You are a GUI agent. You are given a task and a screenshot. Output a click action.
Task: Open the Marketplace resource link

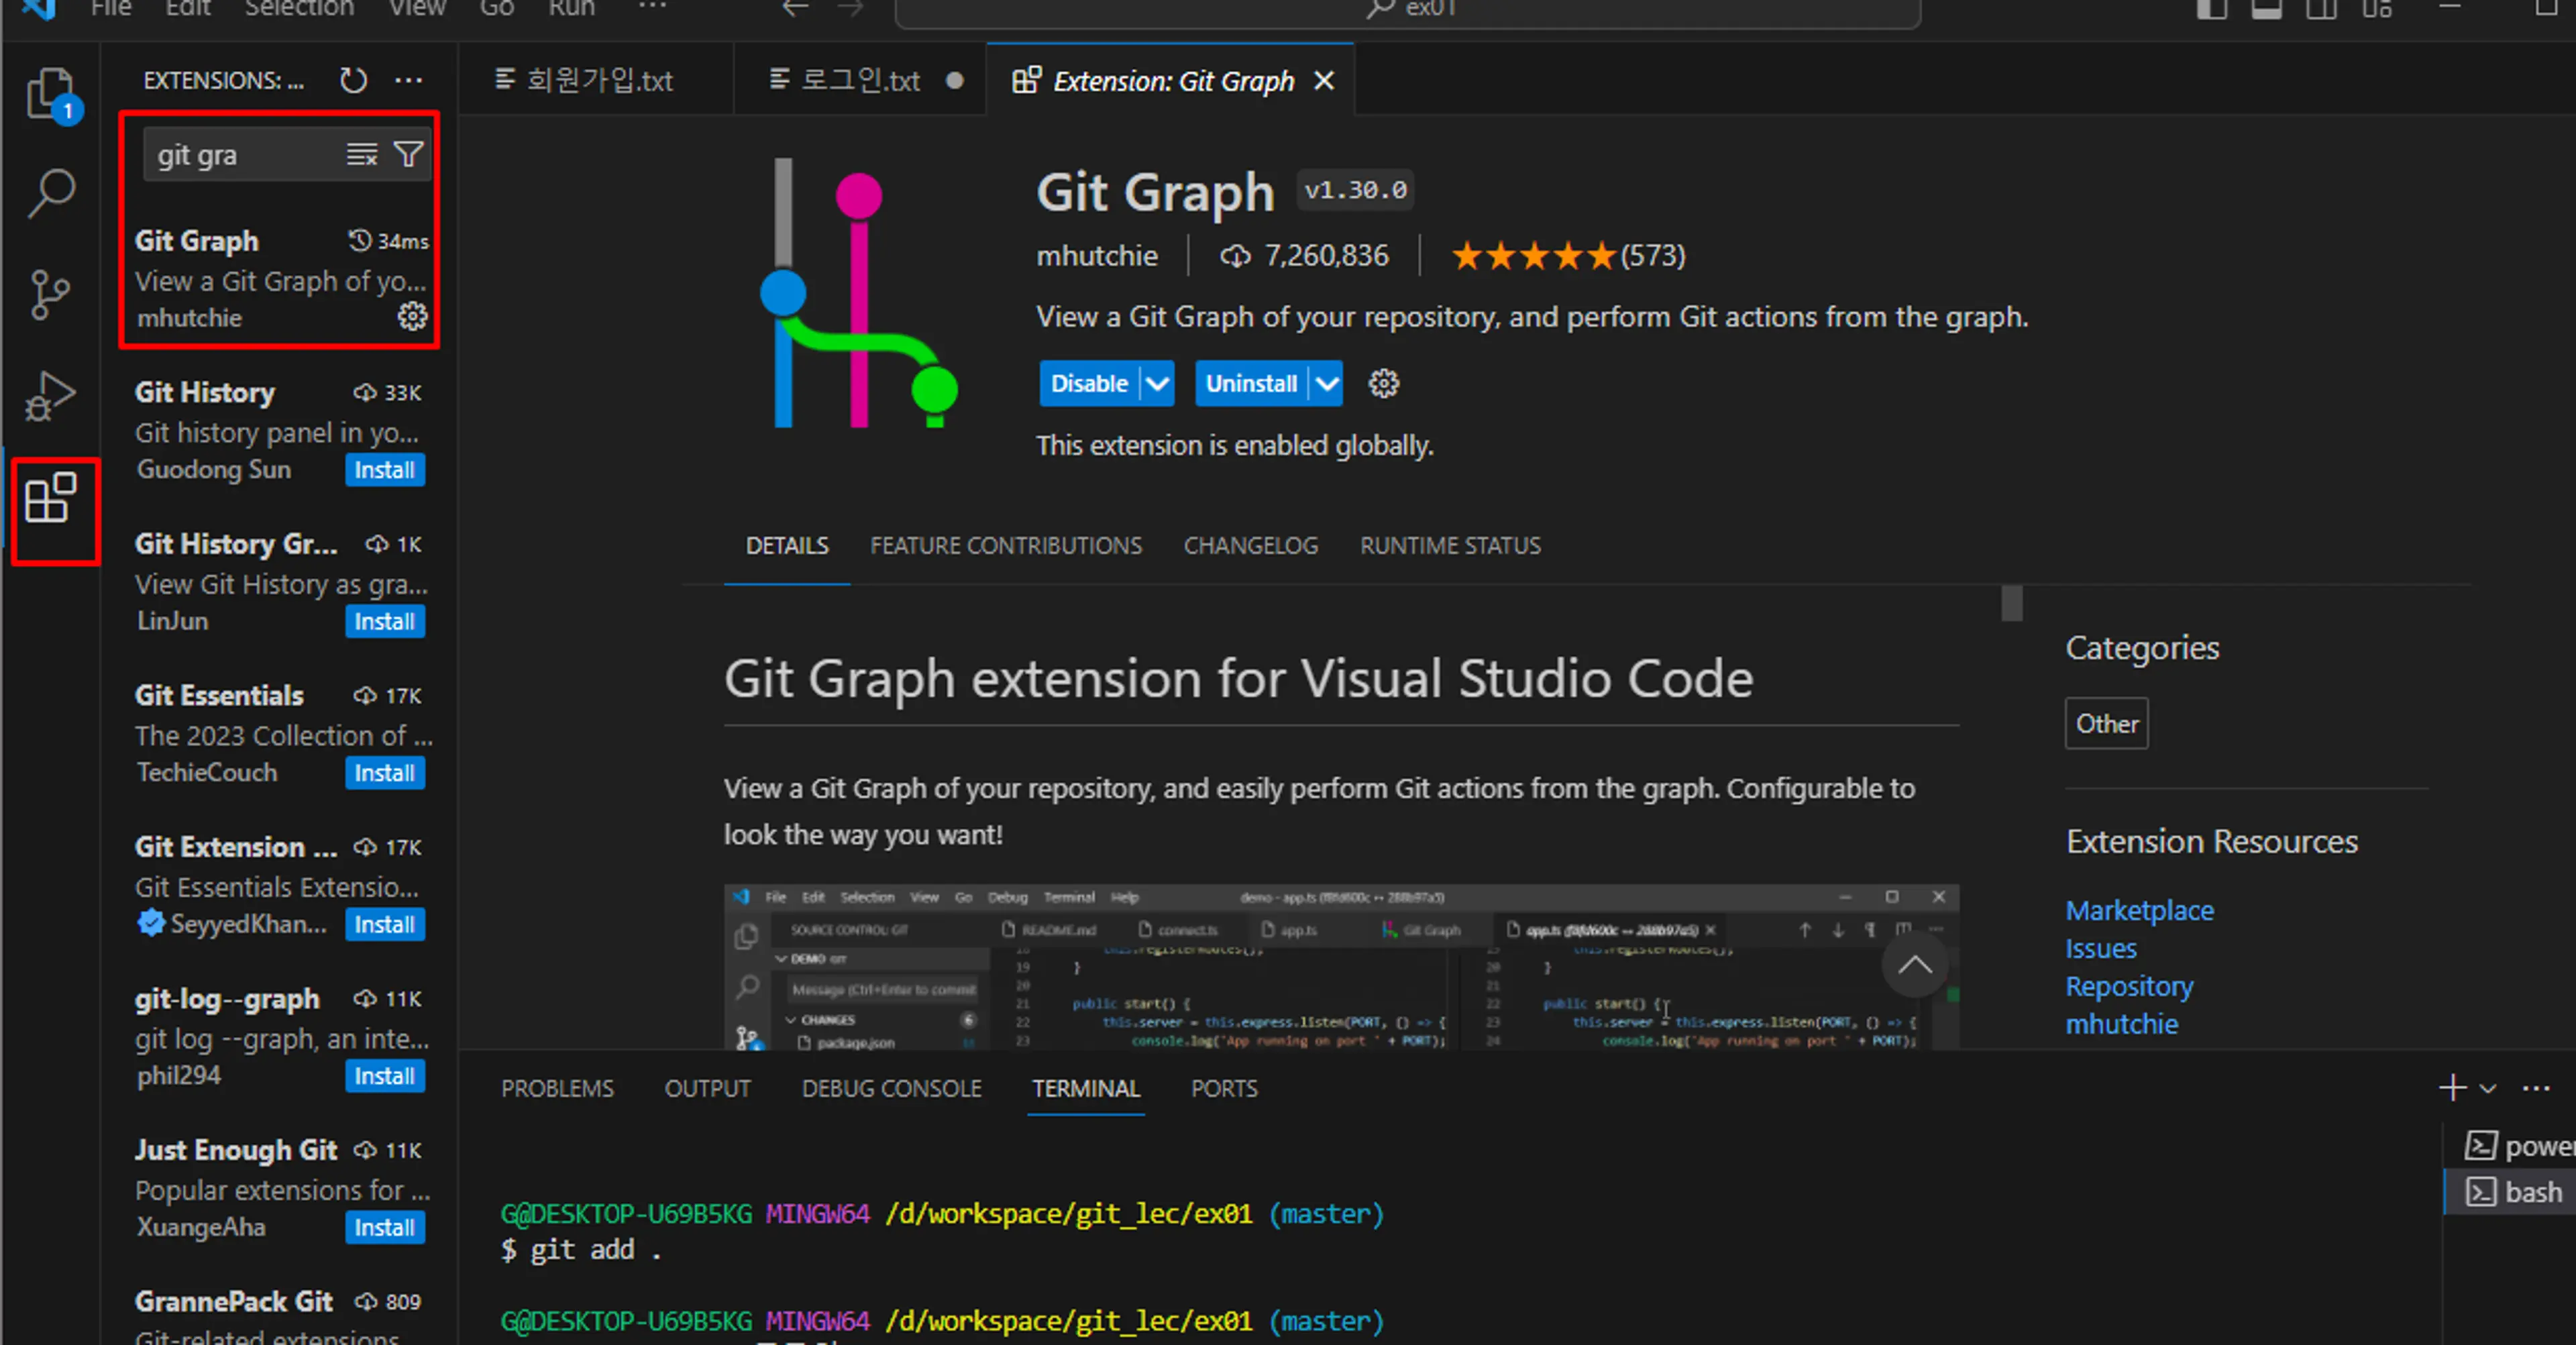click(x=2139, y=911)
